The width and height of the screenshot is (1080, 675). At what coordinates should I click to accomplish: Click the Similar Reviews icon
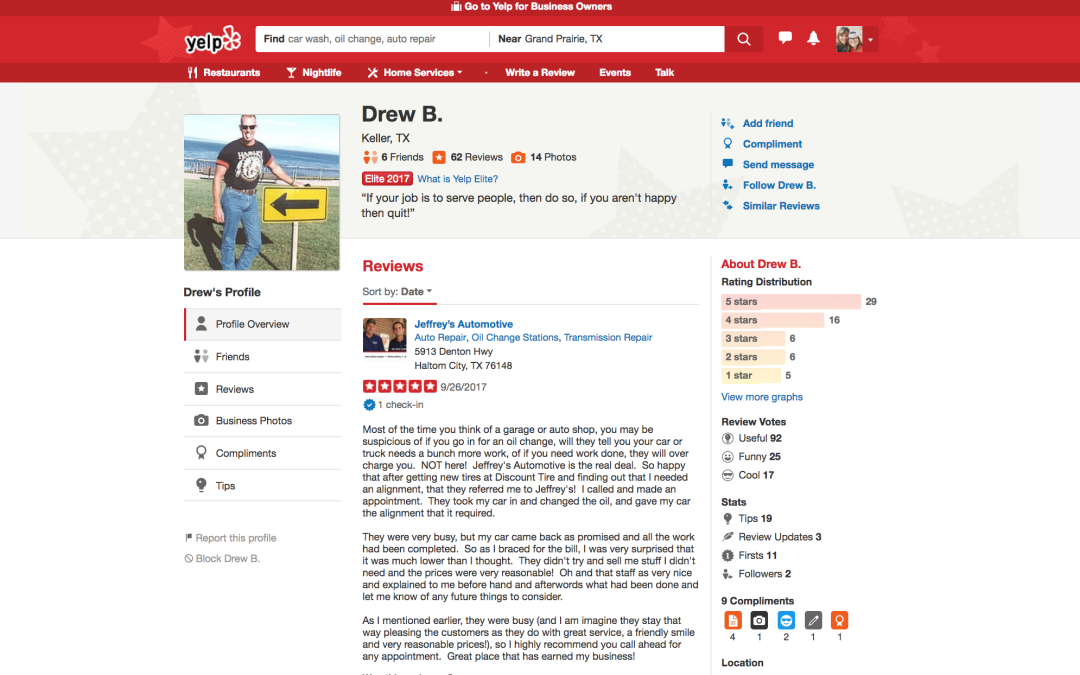[x=727, y=205]
